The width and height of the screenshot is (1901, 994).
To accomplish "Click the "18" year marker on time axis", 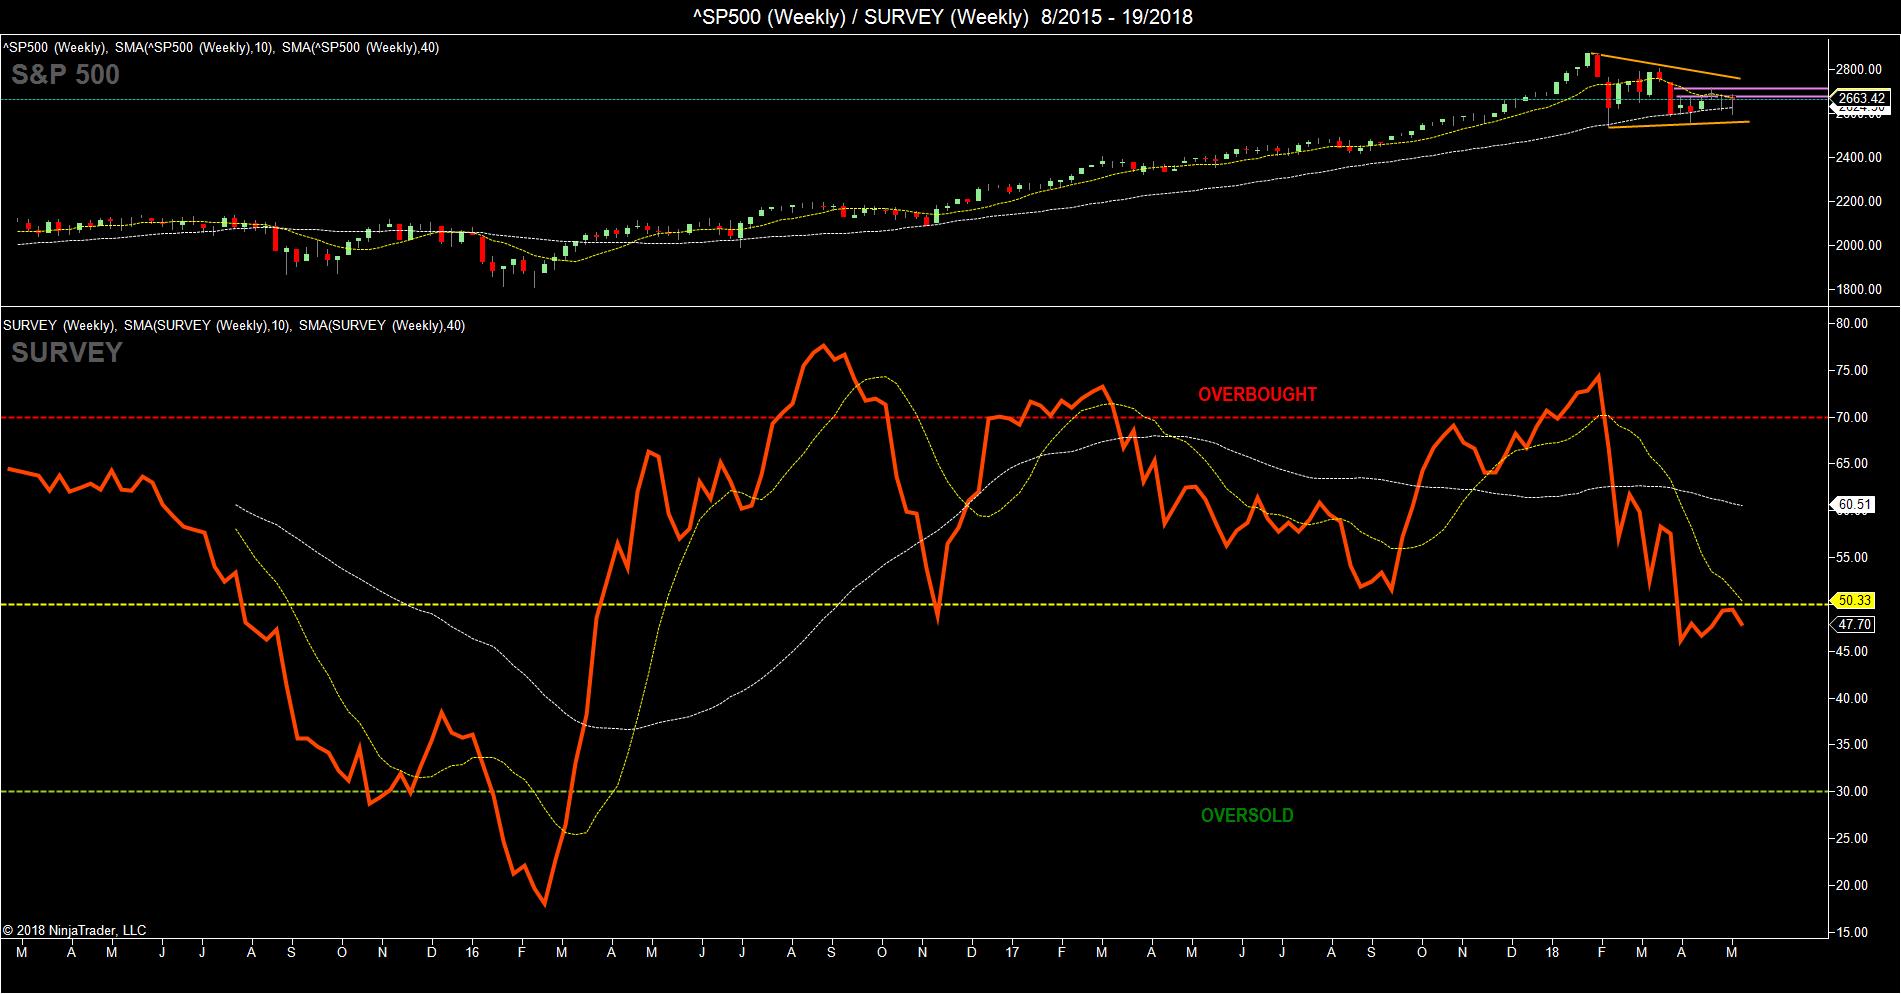I will coord(1553,953).
